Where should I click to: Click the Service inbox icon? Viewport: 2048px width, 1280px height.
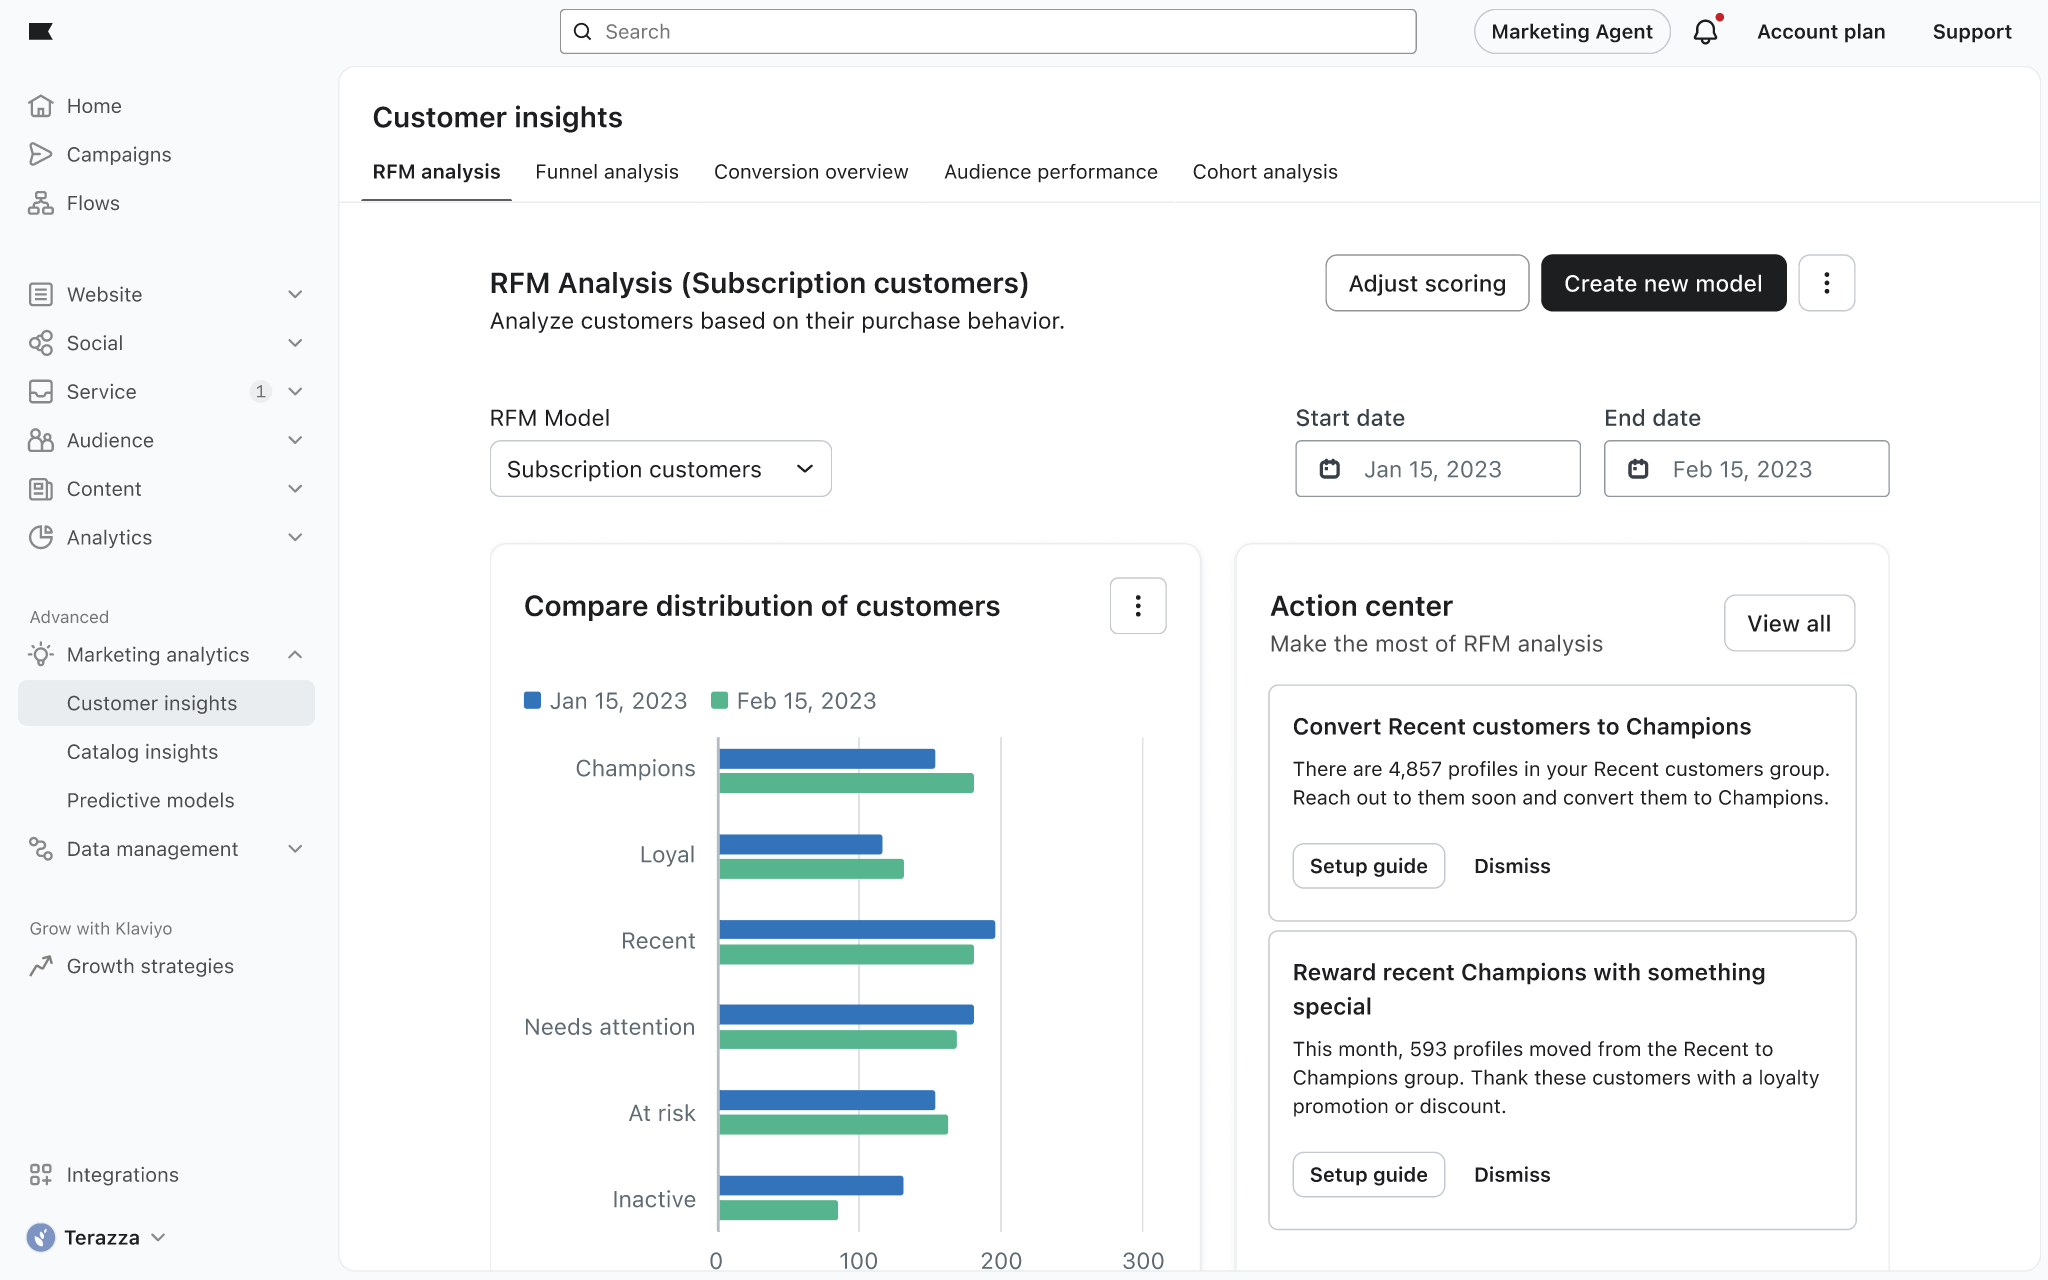pyautogui.click(x=41, y=391)
